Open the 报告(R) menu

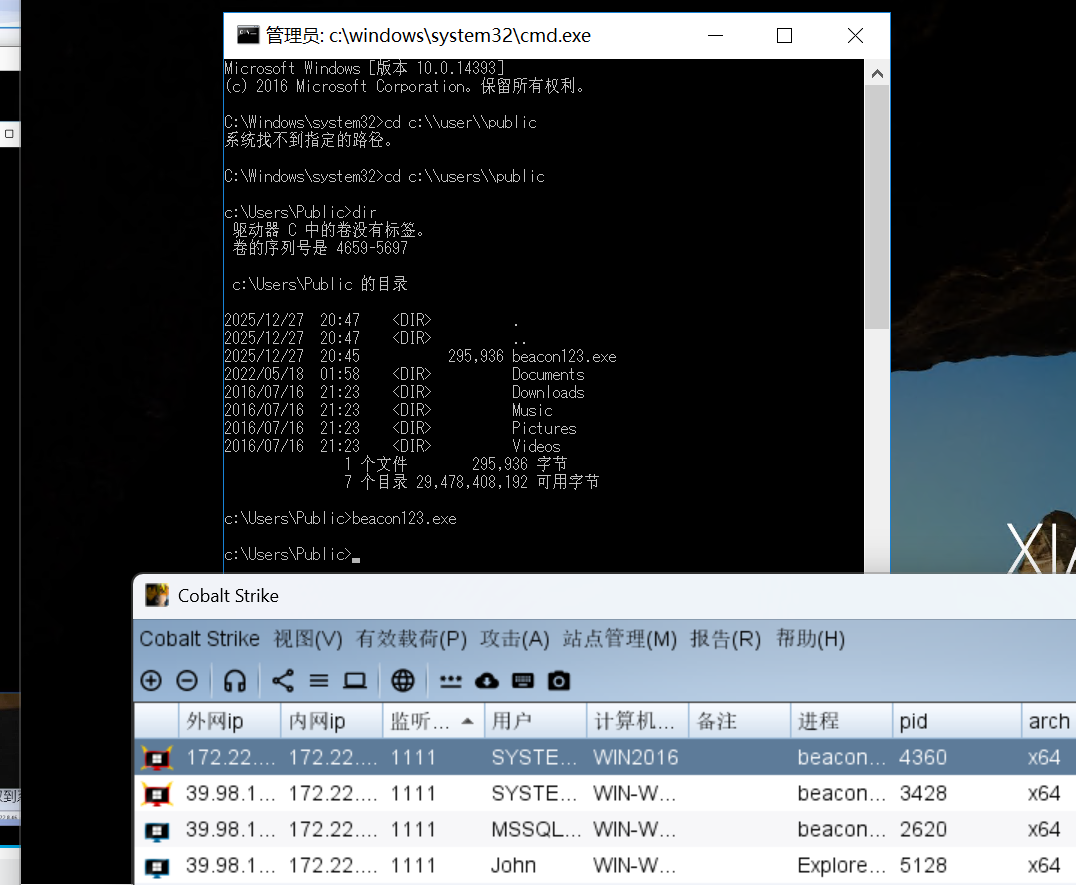725,639
